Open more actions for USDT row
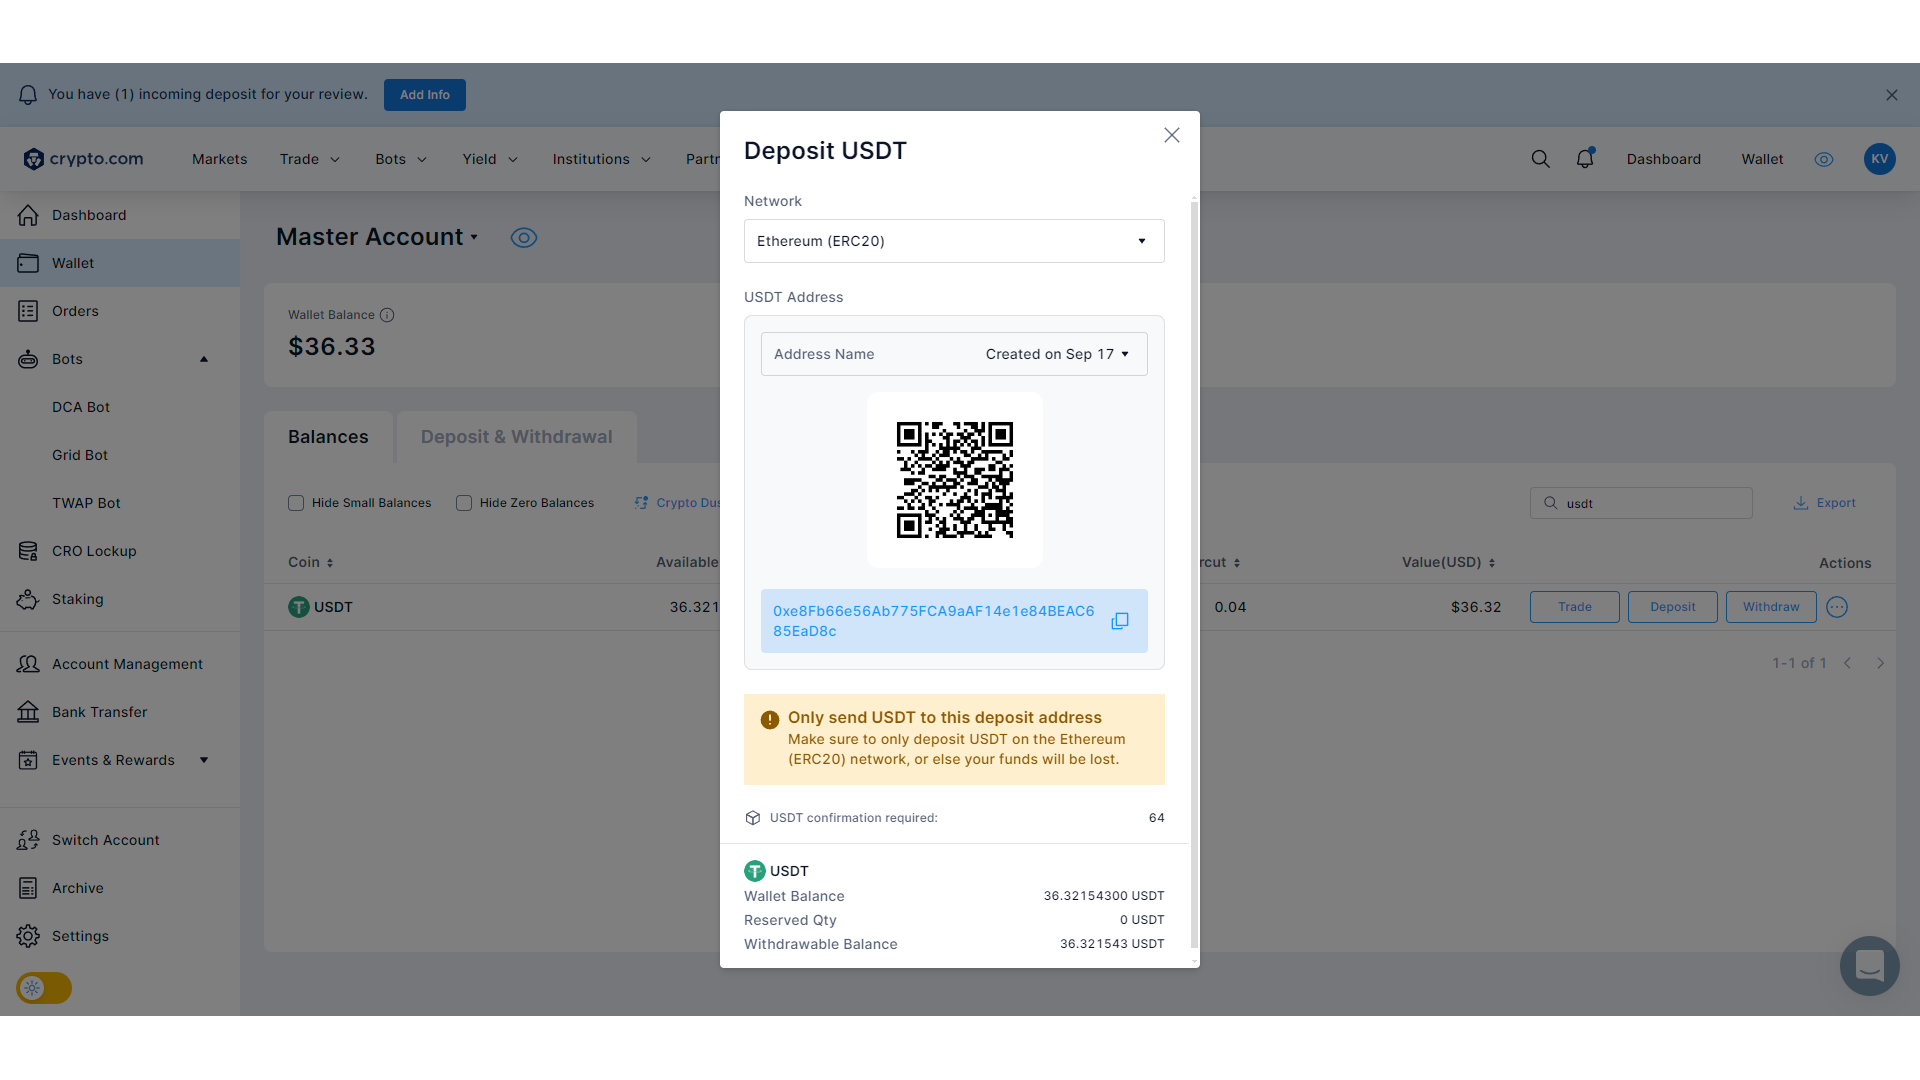The image size is (1920, 1080). 1837,607
